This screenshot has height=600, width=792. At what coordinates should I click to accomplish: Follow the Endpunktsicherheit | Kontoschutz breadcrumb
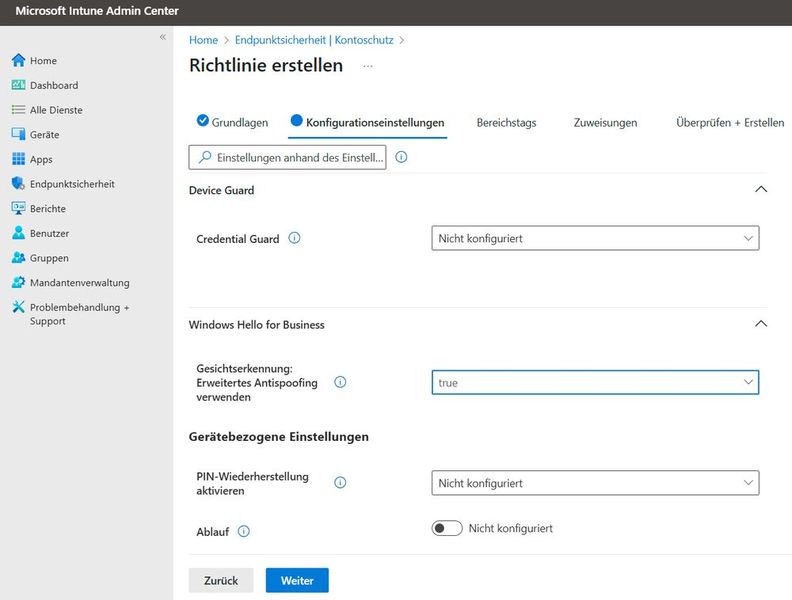click(x=314, y=40)
